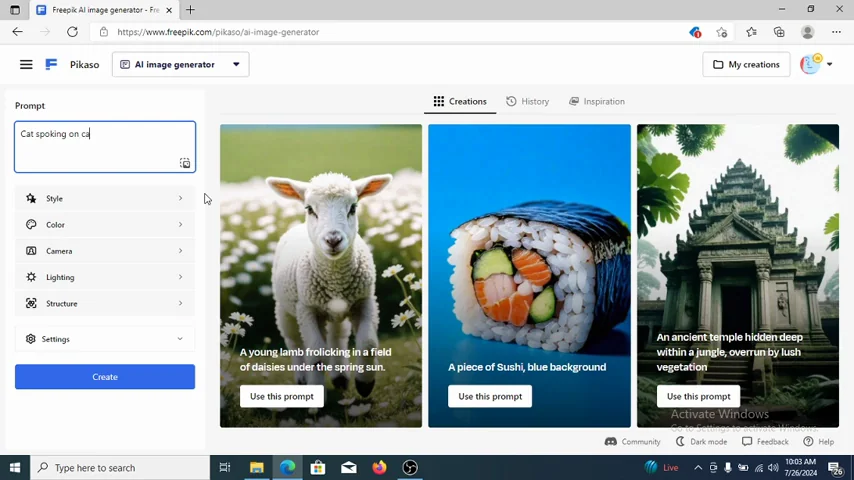The height and width of the screenshot is (480, 854).
Task: Click the browser back arrow
Action: (x=17, y=32)
